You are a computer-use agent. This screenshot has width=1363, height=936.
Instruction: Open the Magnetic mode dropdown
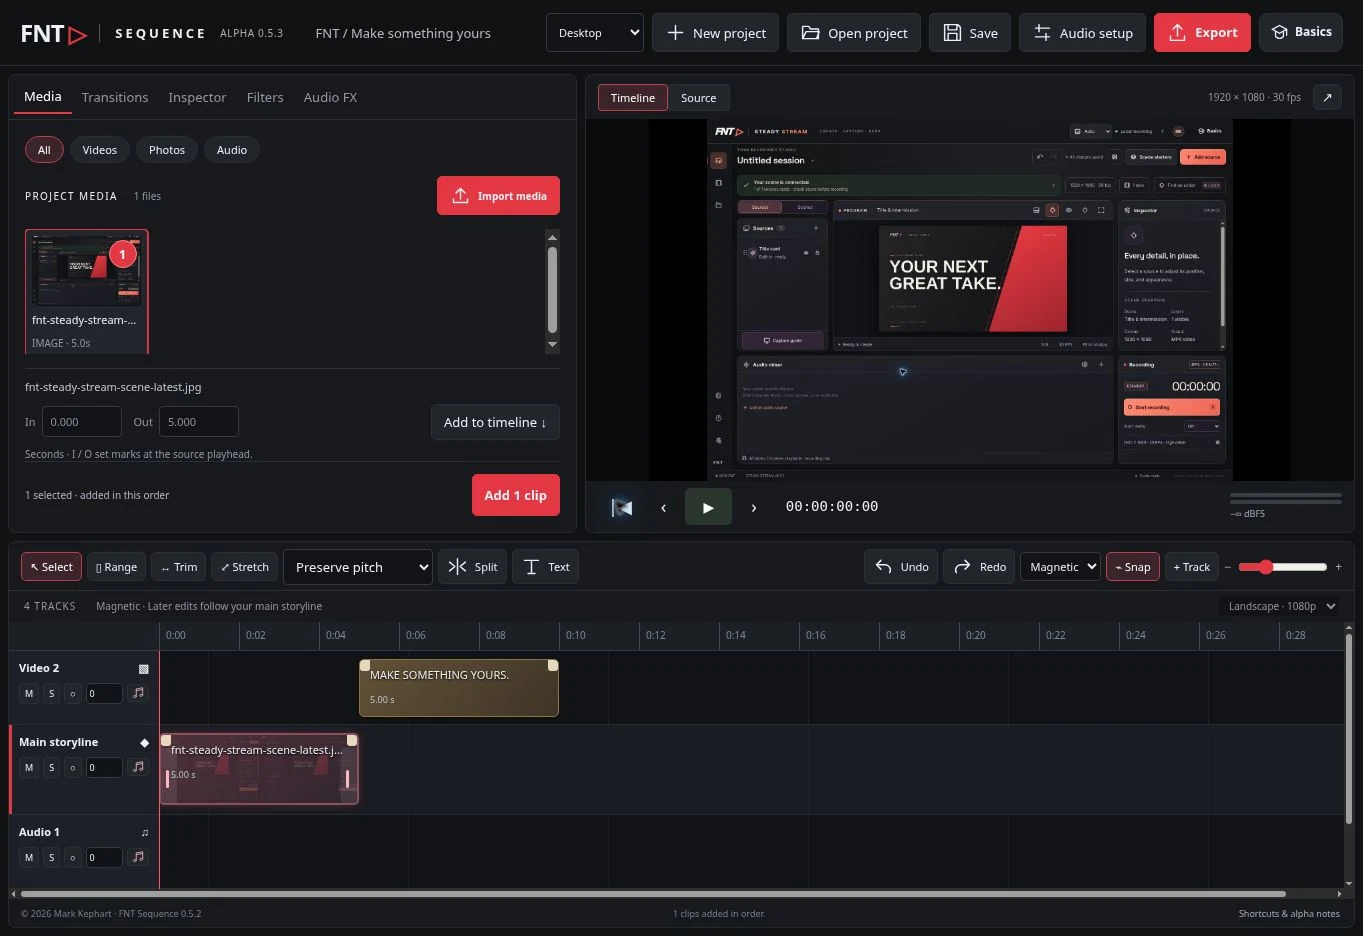(1060, 567)
